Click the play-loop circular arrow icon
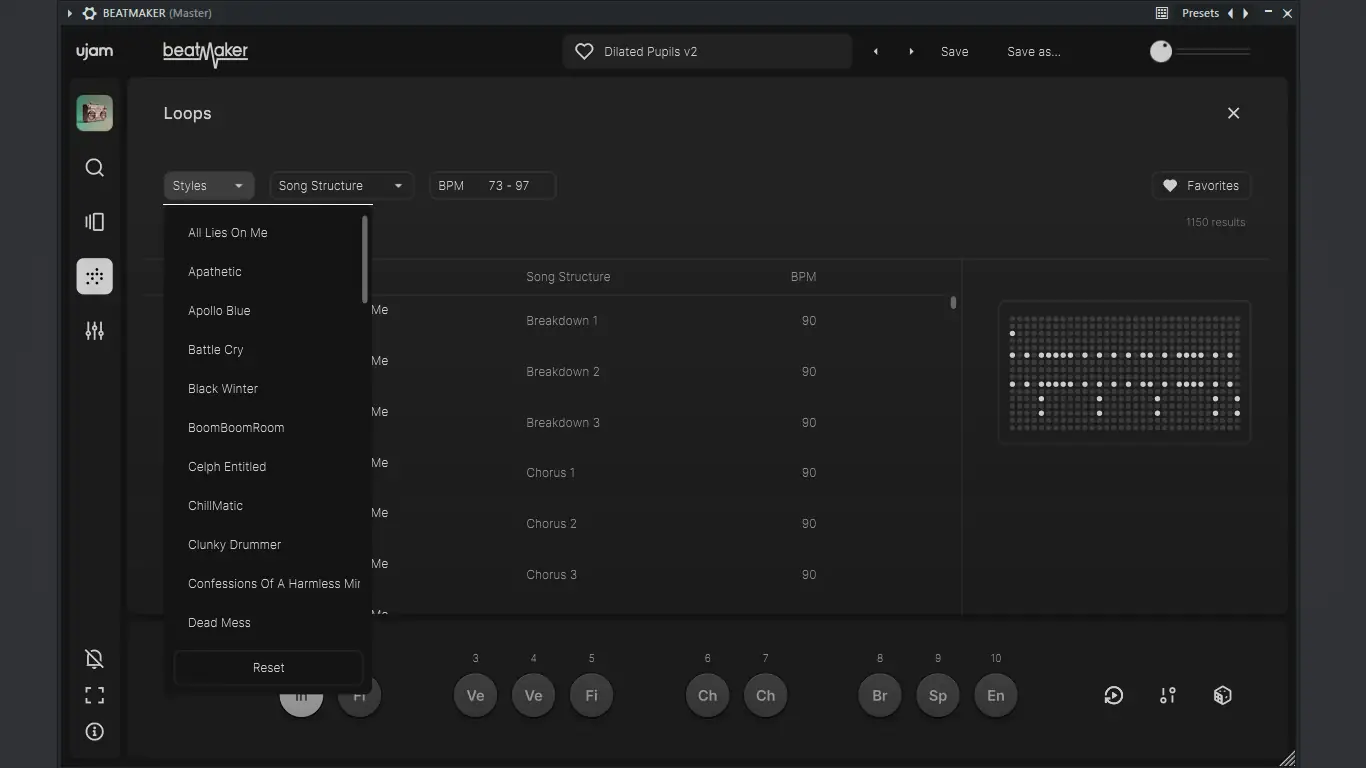This screenshot has width=1366, height=768. 1113,696
